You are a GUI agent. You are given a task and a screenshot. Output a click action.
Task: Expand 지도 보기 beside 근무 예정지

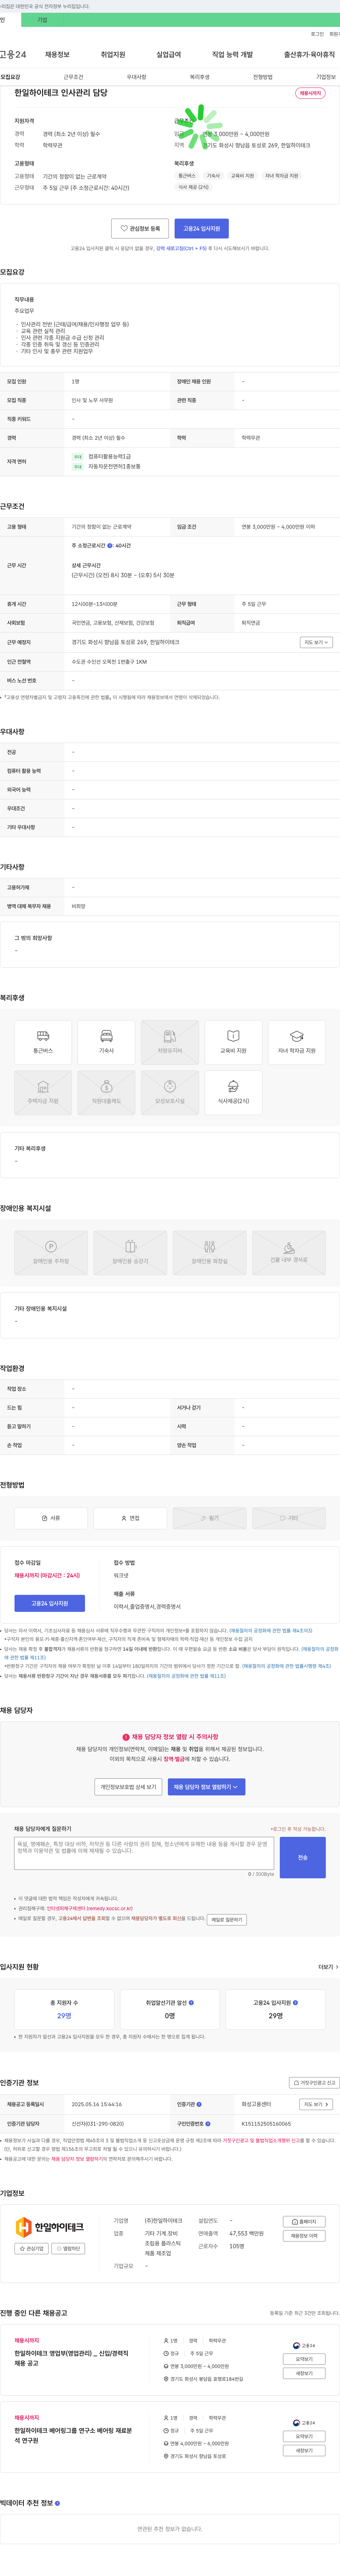(316, 642)
